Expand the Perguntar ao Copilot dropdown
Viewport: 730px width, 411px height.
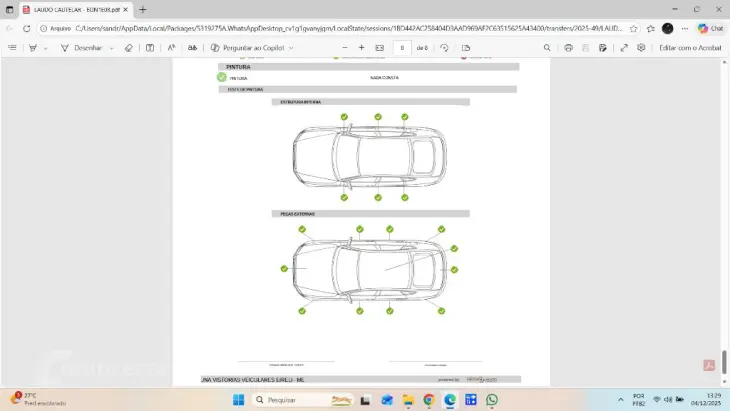[x=292, y=47]
